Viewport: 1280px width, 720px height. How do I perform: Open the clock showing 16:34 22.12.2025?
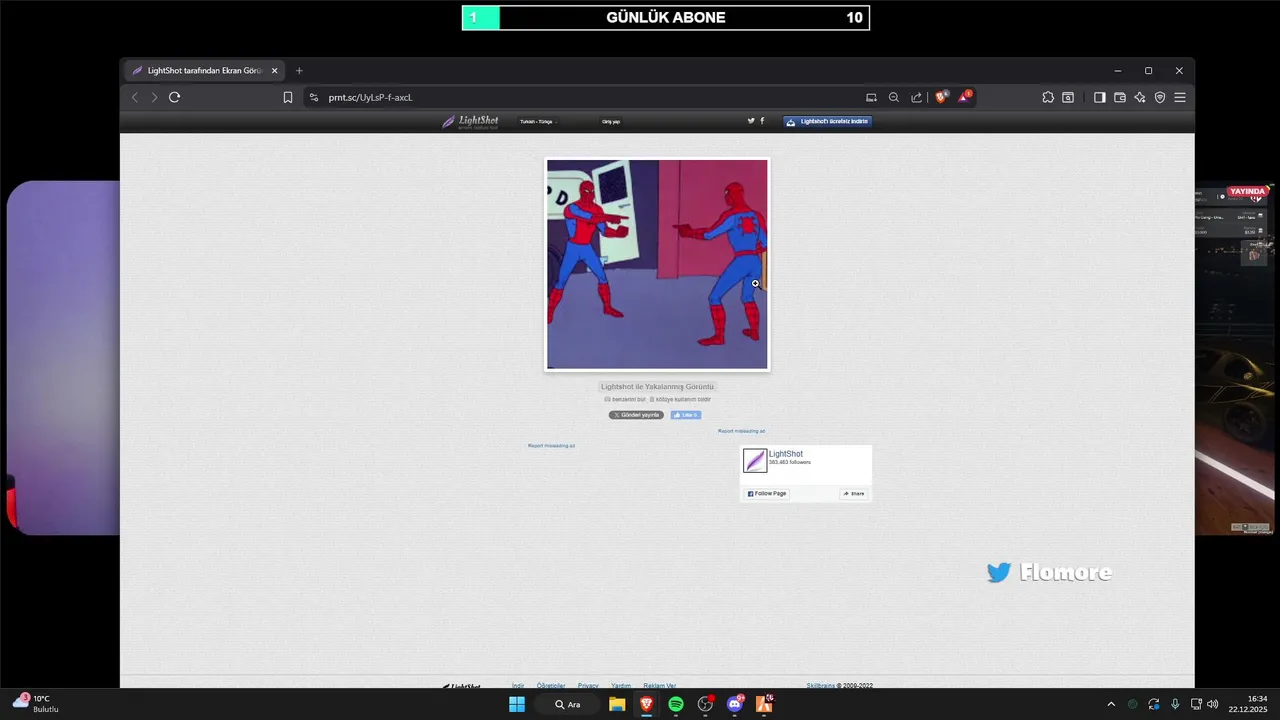tap(1249, 704)
